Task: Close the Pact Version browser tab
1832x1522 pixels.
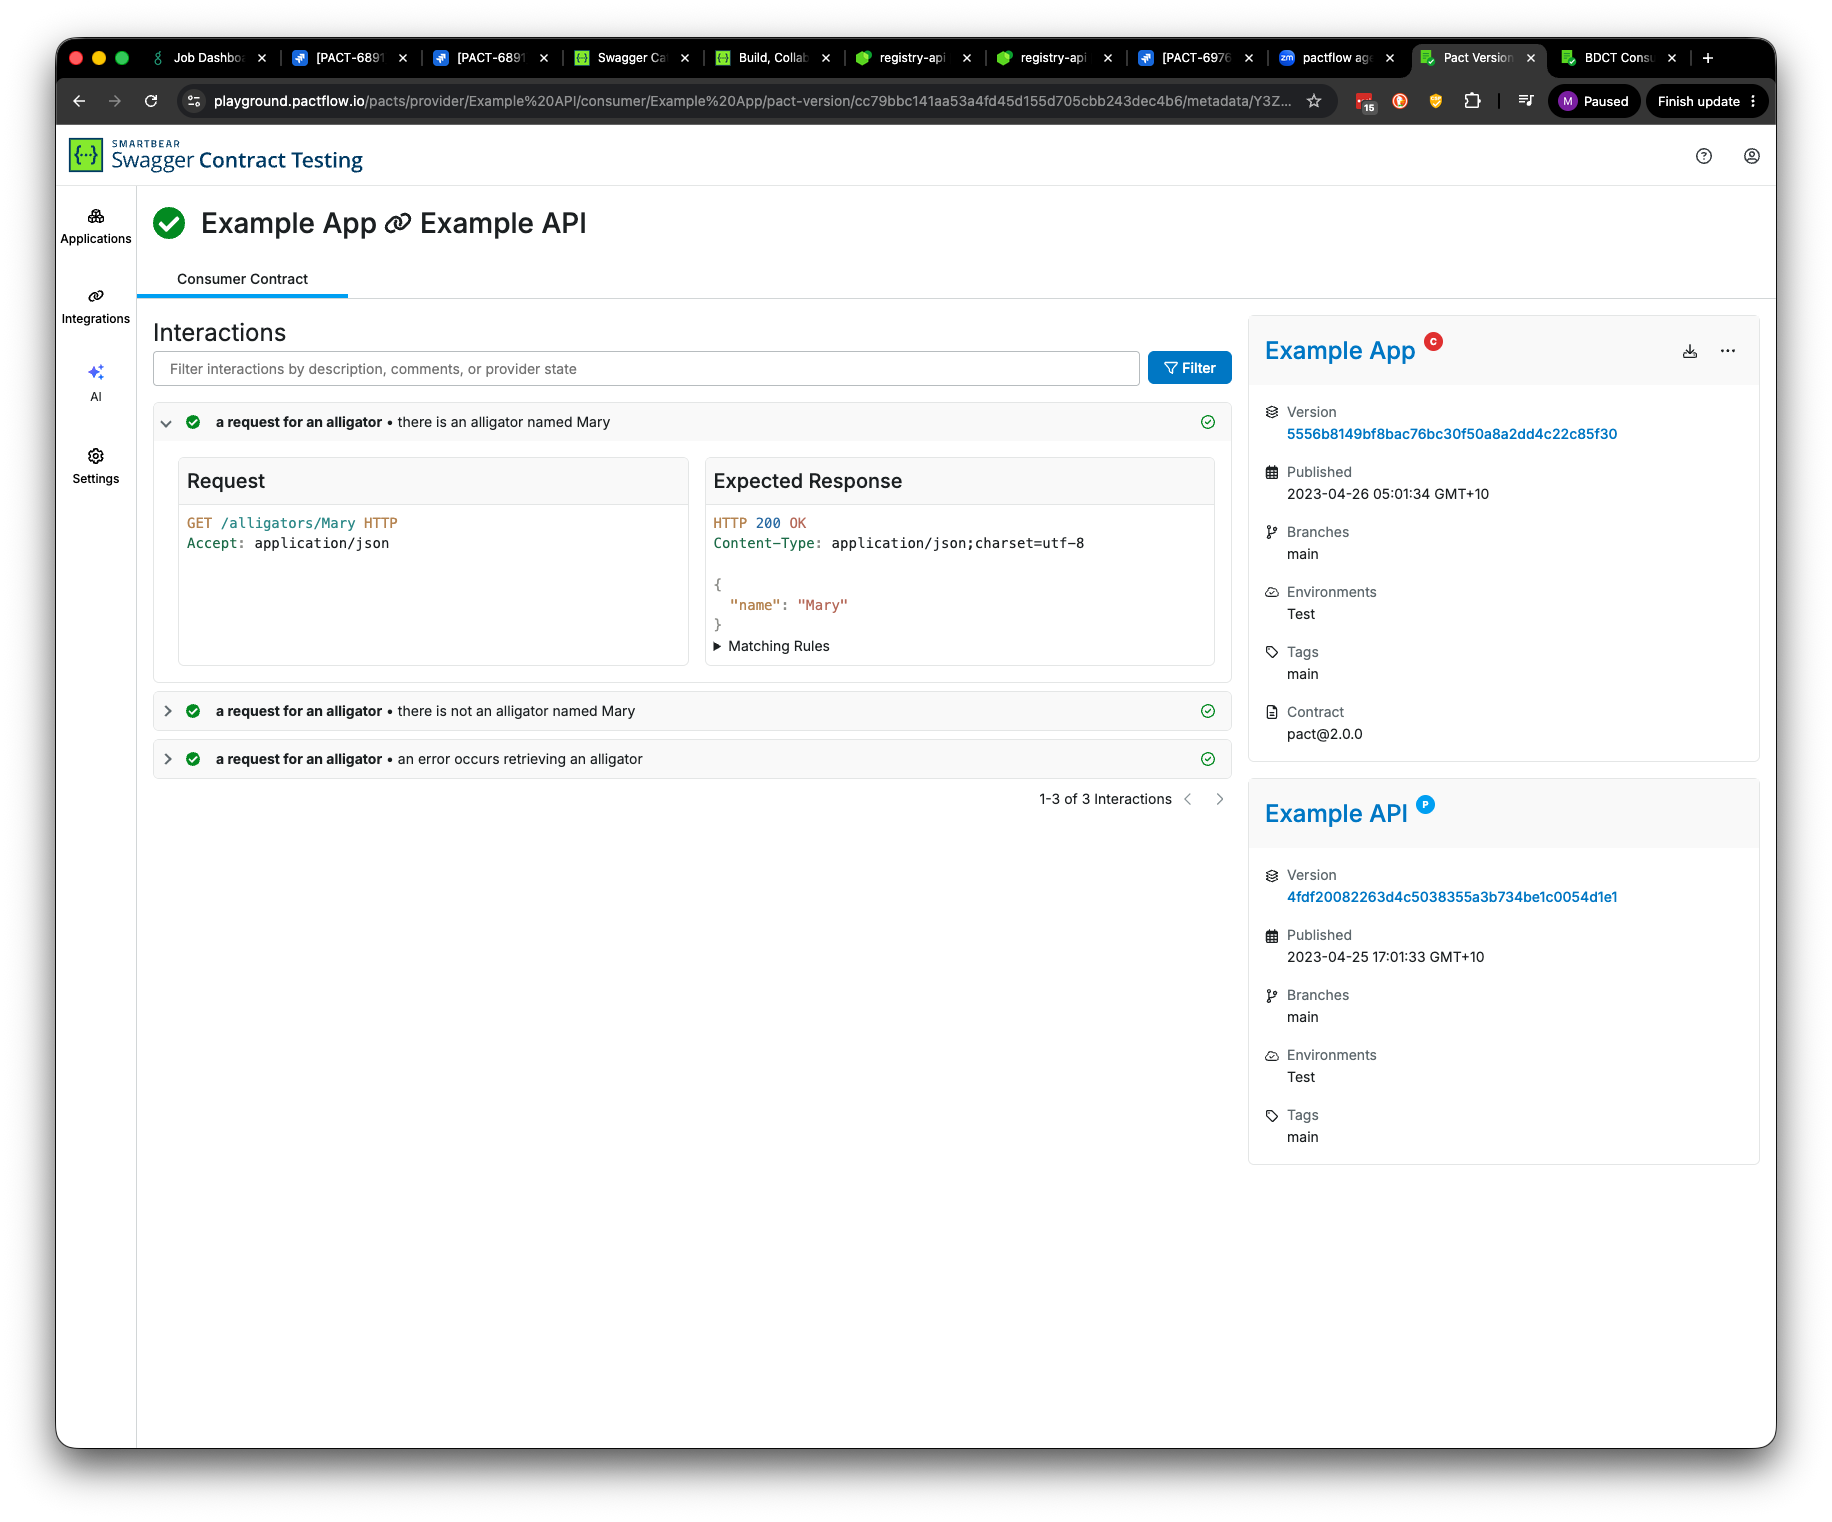Action: (x=1531, y=58)
